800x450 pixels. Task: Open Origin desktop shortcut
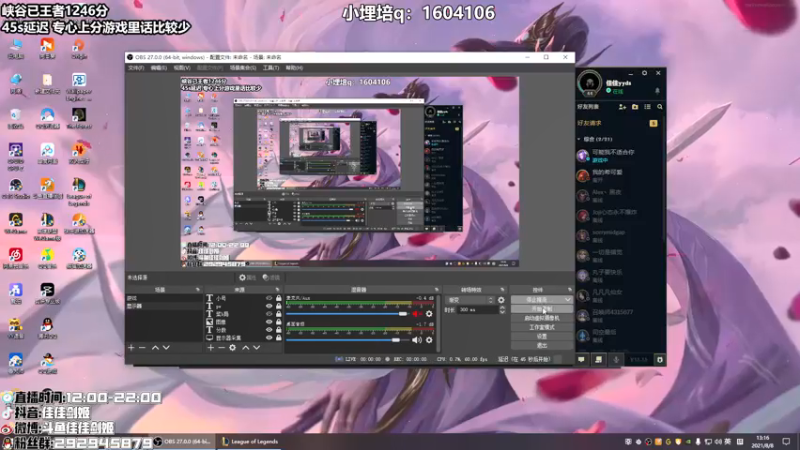click(79, 49)
